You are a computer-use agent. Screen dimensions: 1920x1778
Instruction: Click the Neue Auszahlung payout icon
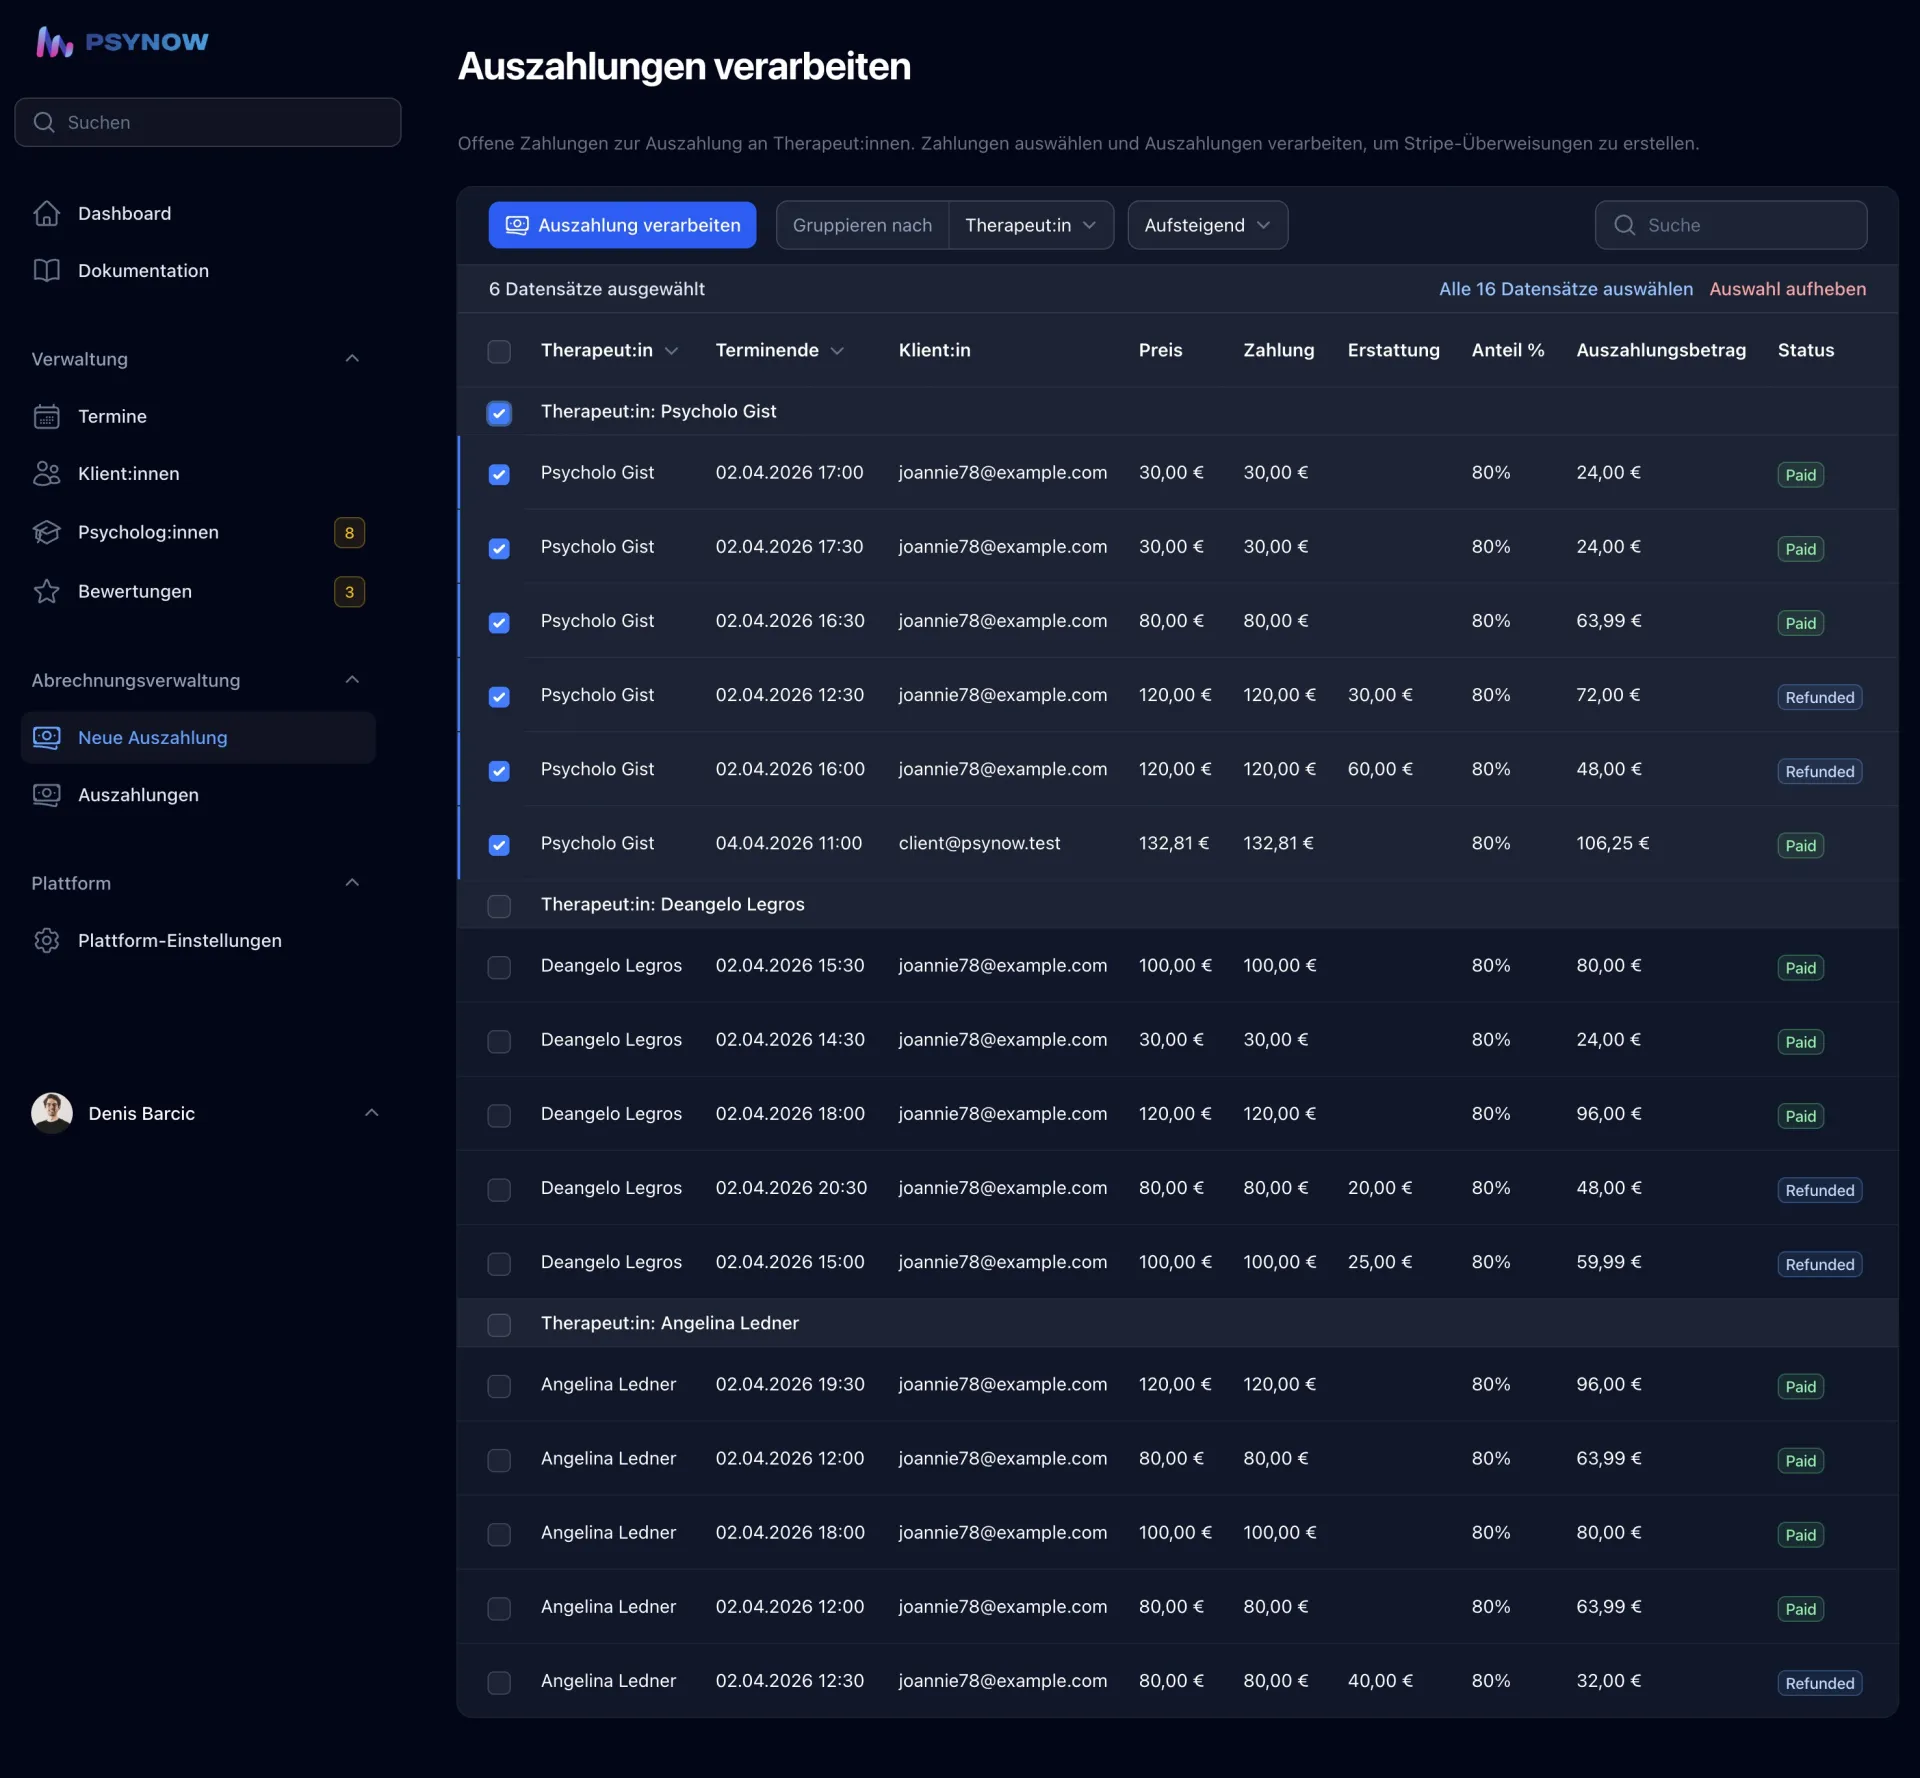coord(47,737)
